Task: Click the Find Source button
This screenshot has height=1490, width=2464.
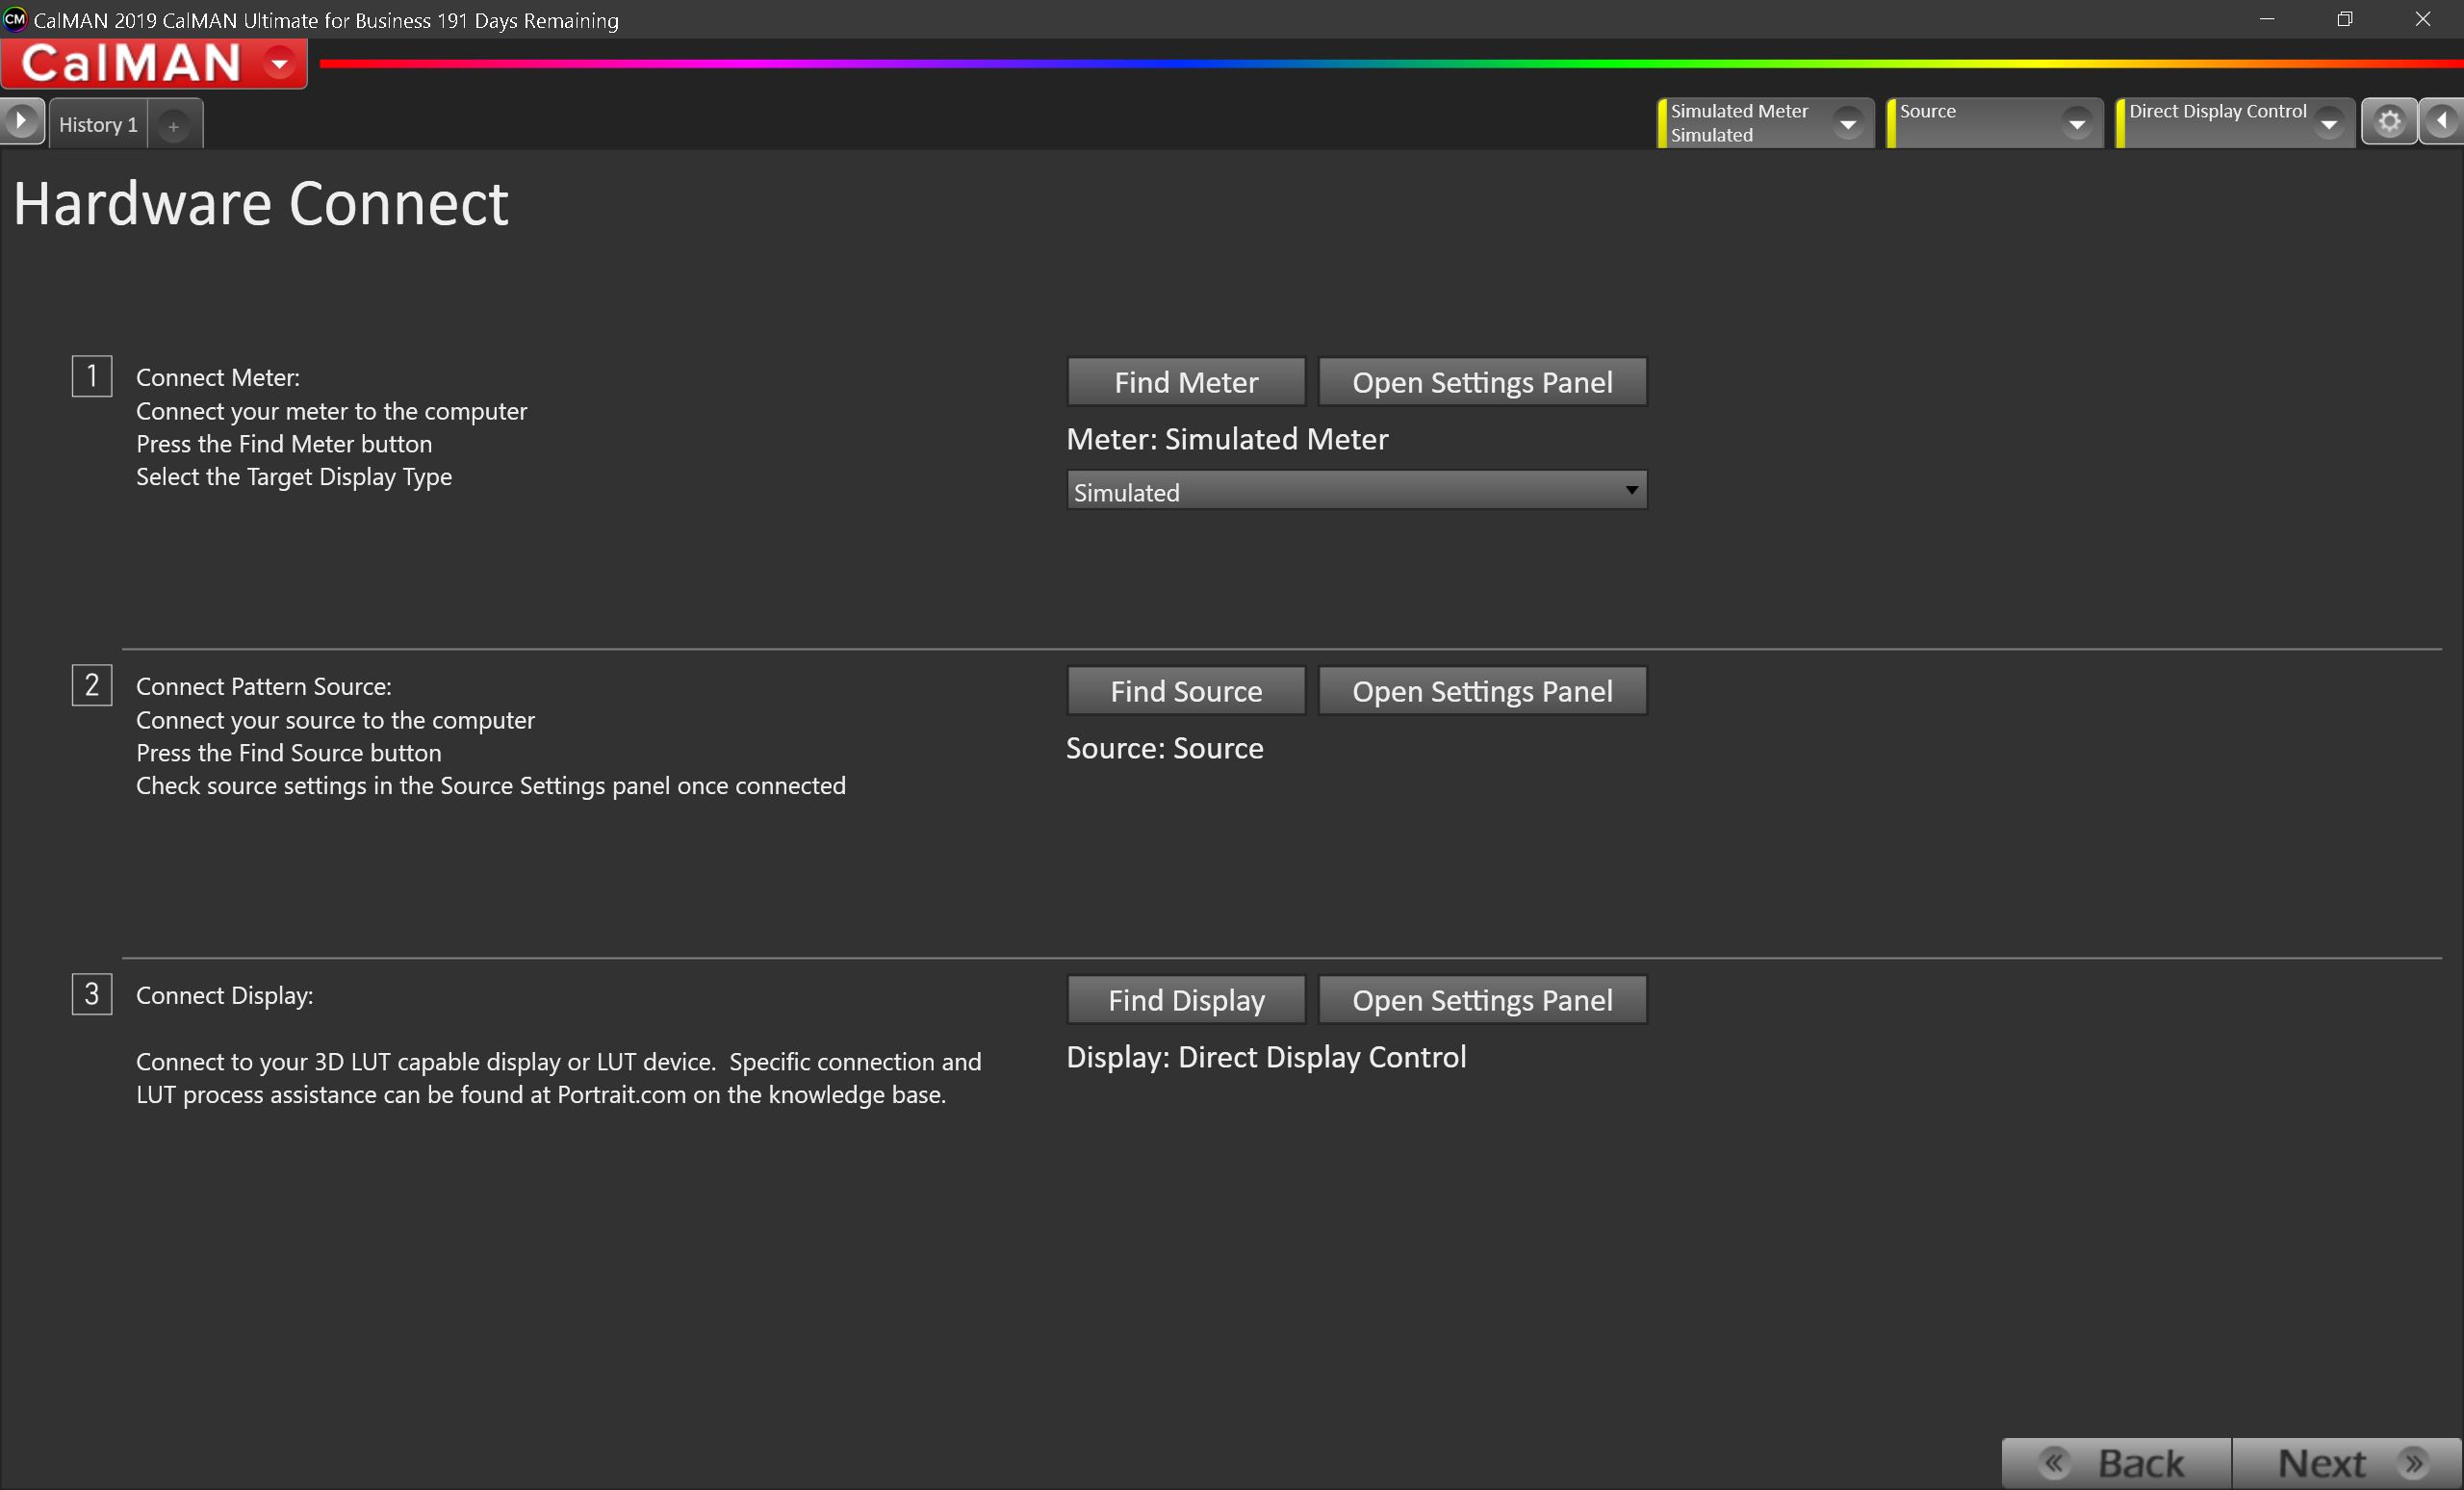Action: (x=1186, y=691)
